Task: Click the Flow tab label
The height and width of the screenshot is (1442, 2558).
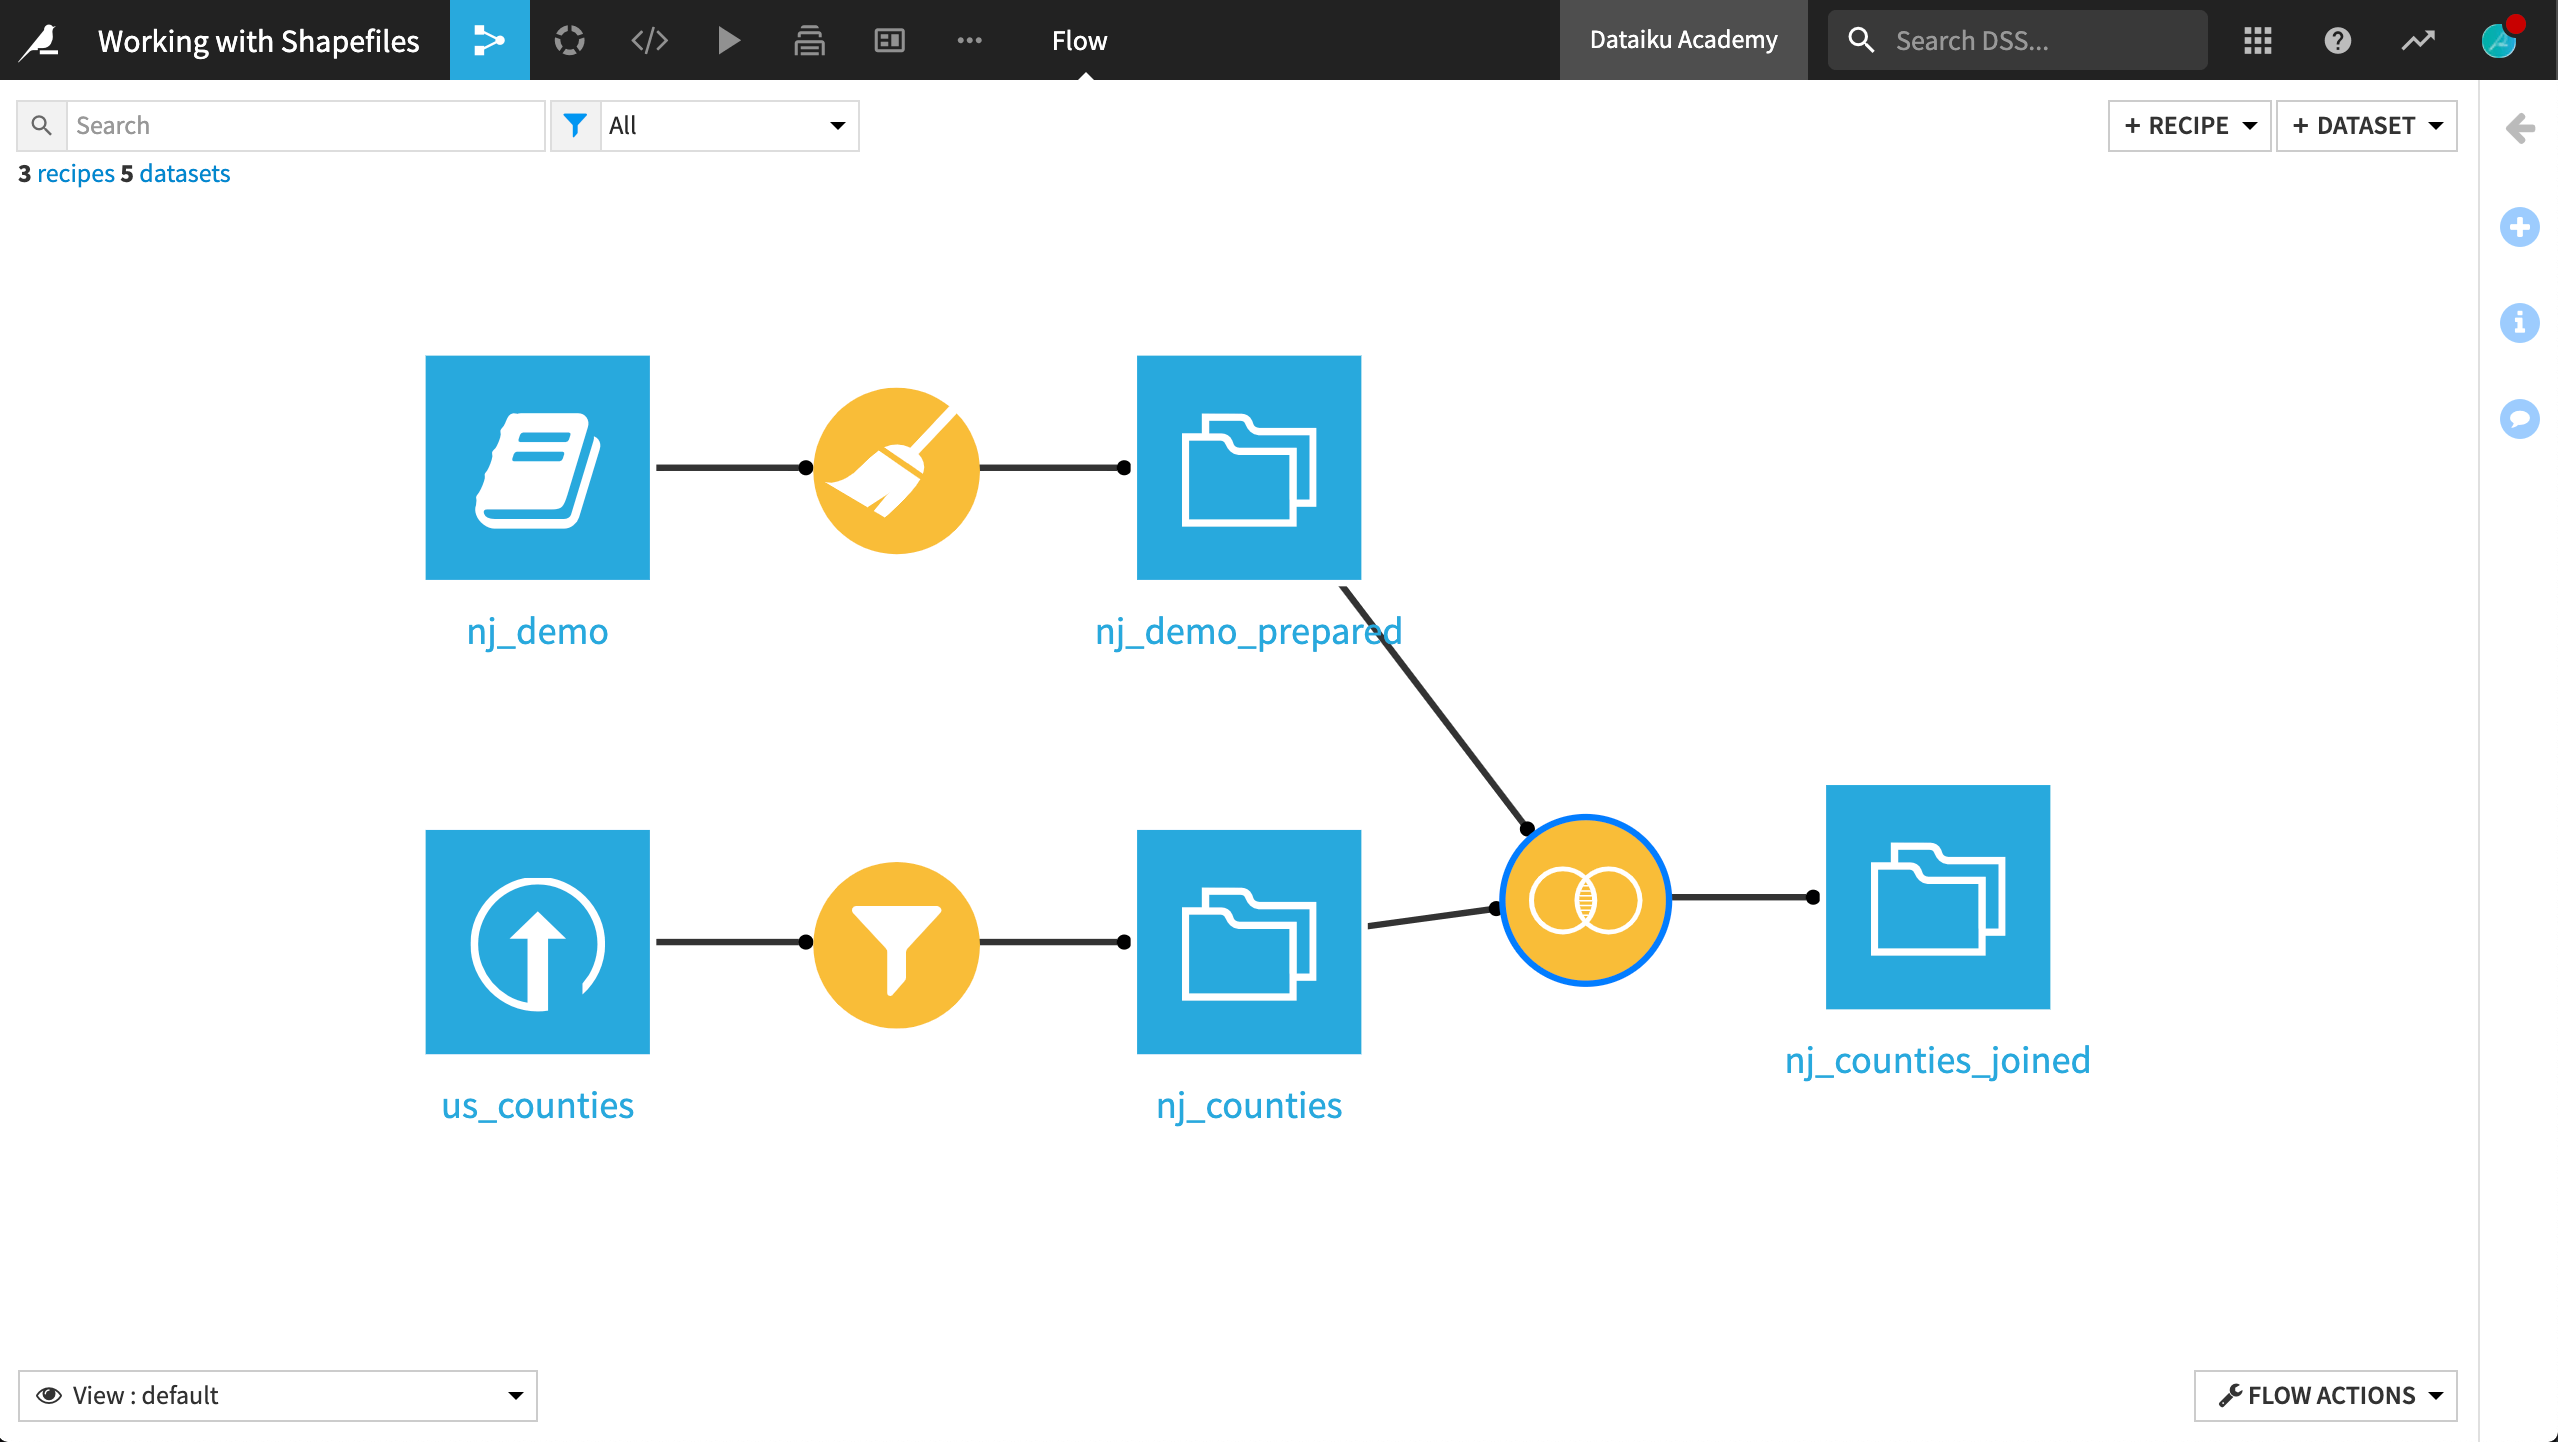Action: point(1079,40)
